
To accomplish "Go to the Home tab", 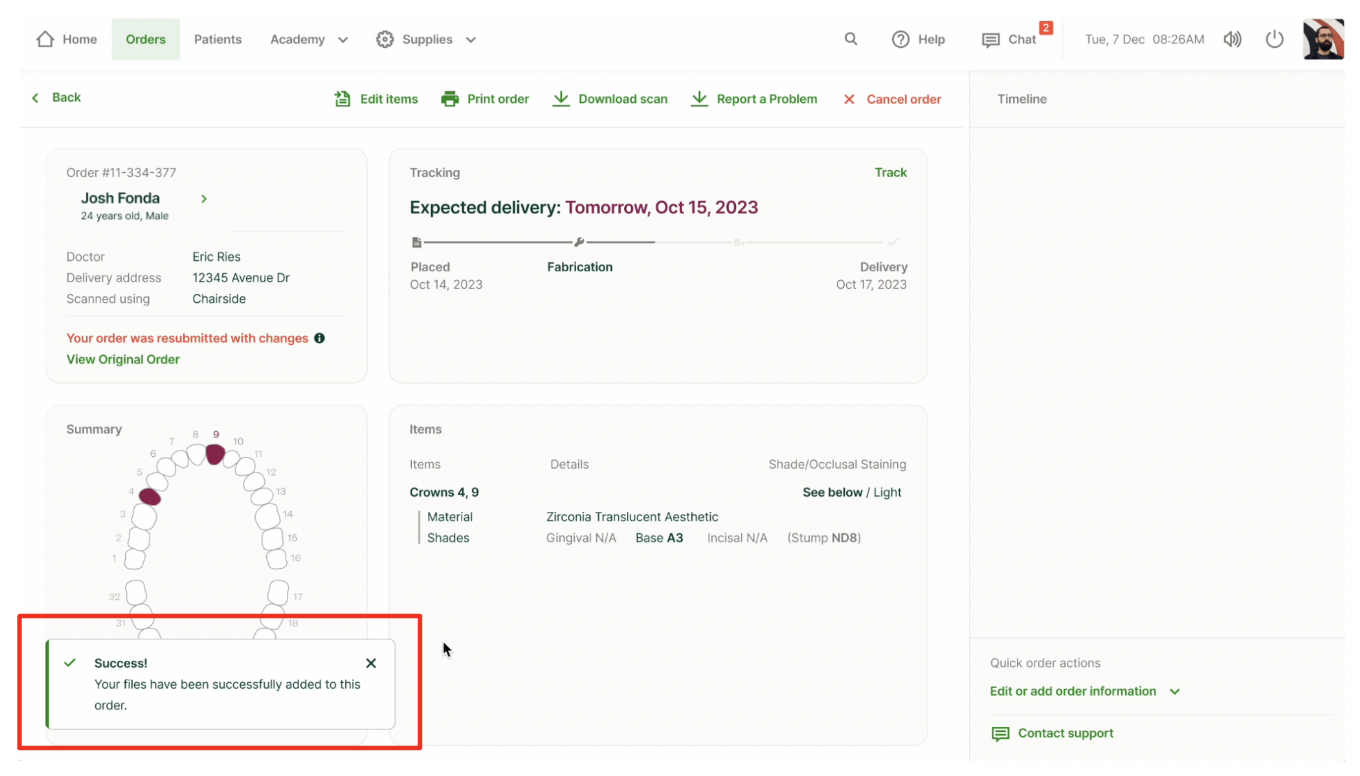I will [x=66, y=40].
